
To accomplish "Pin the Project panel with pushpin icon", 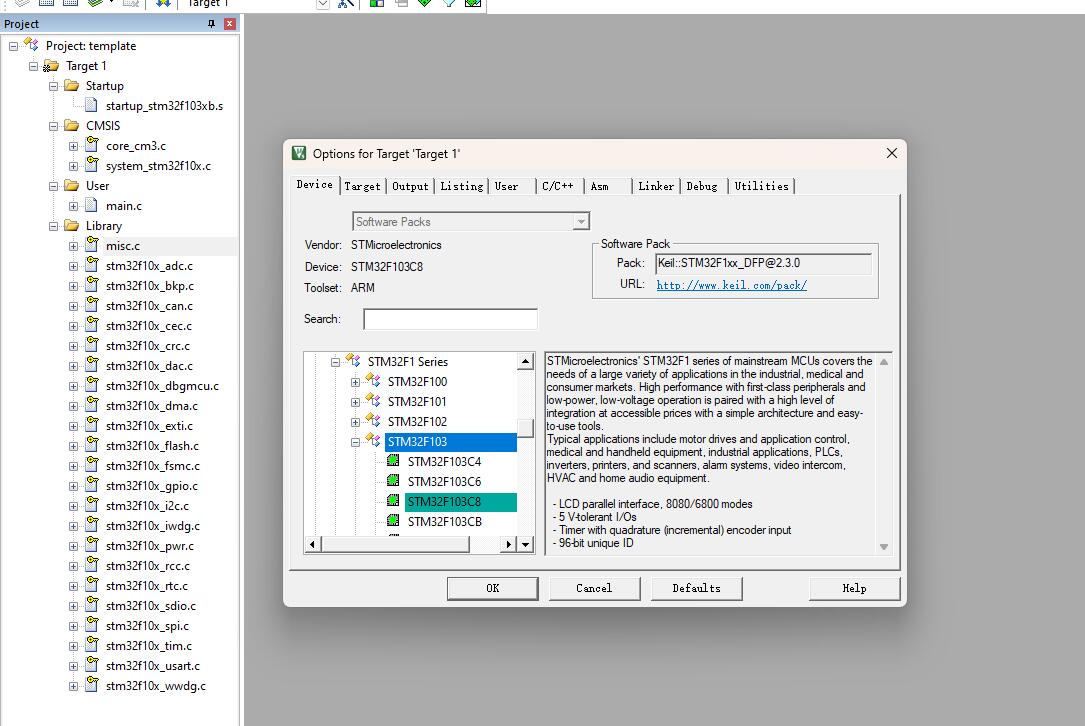I will click(x=211, y=24).
